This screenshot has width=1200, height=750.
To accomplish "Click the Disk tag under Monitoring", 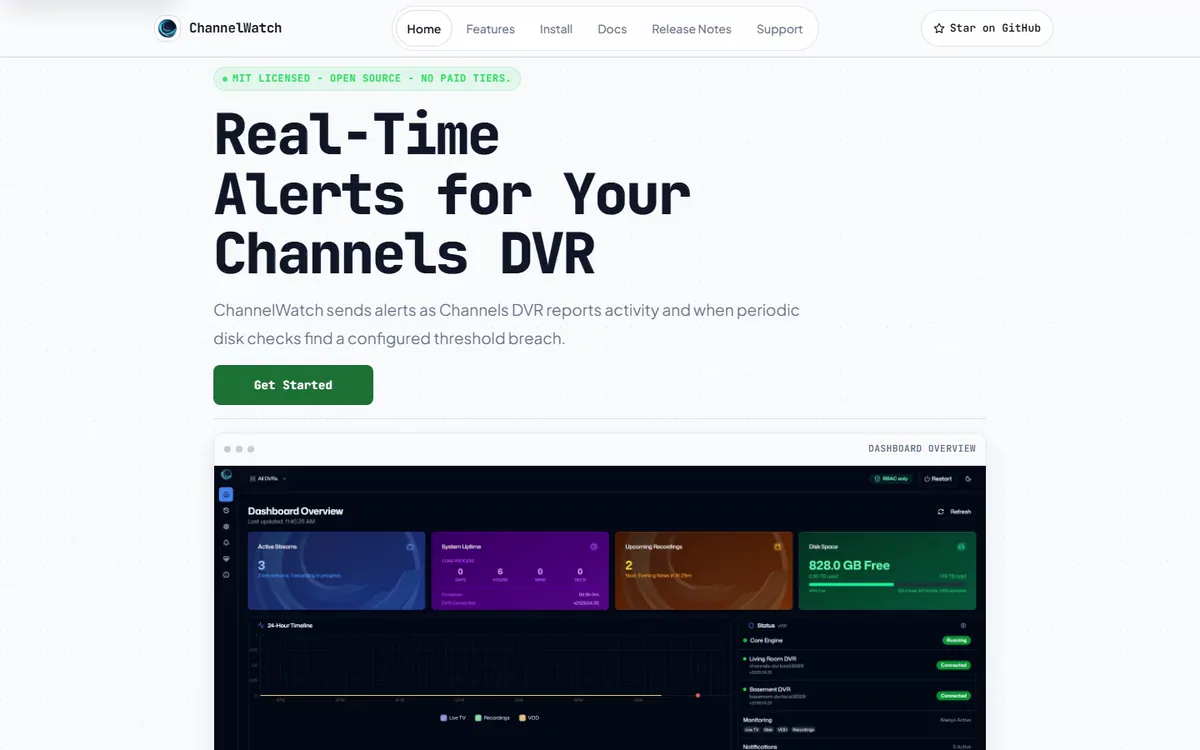I will tap(768, 730).
